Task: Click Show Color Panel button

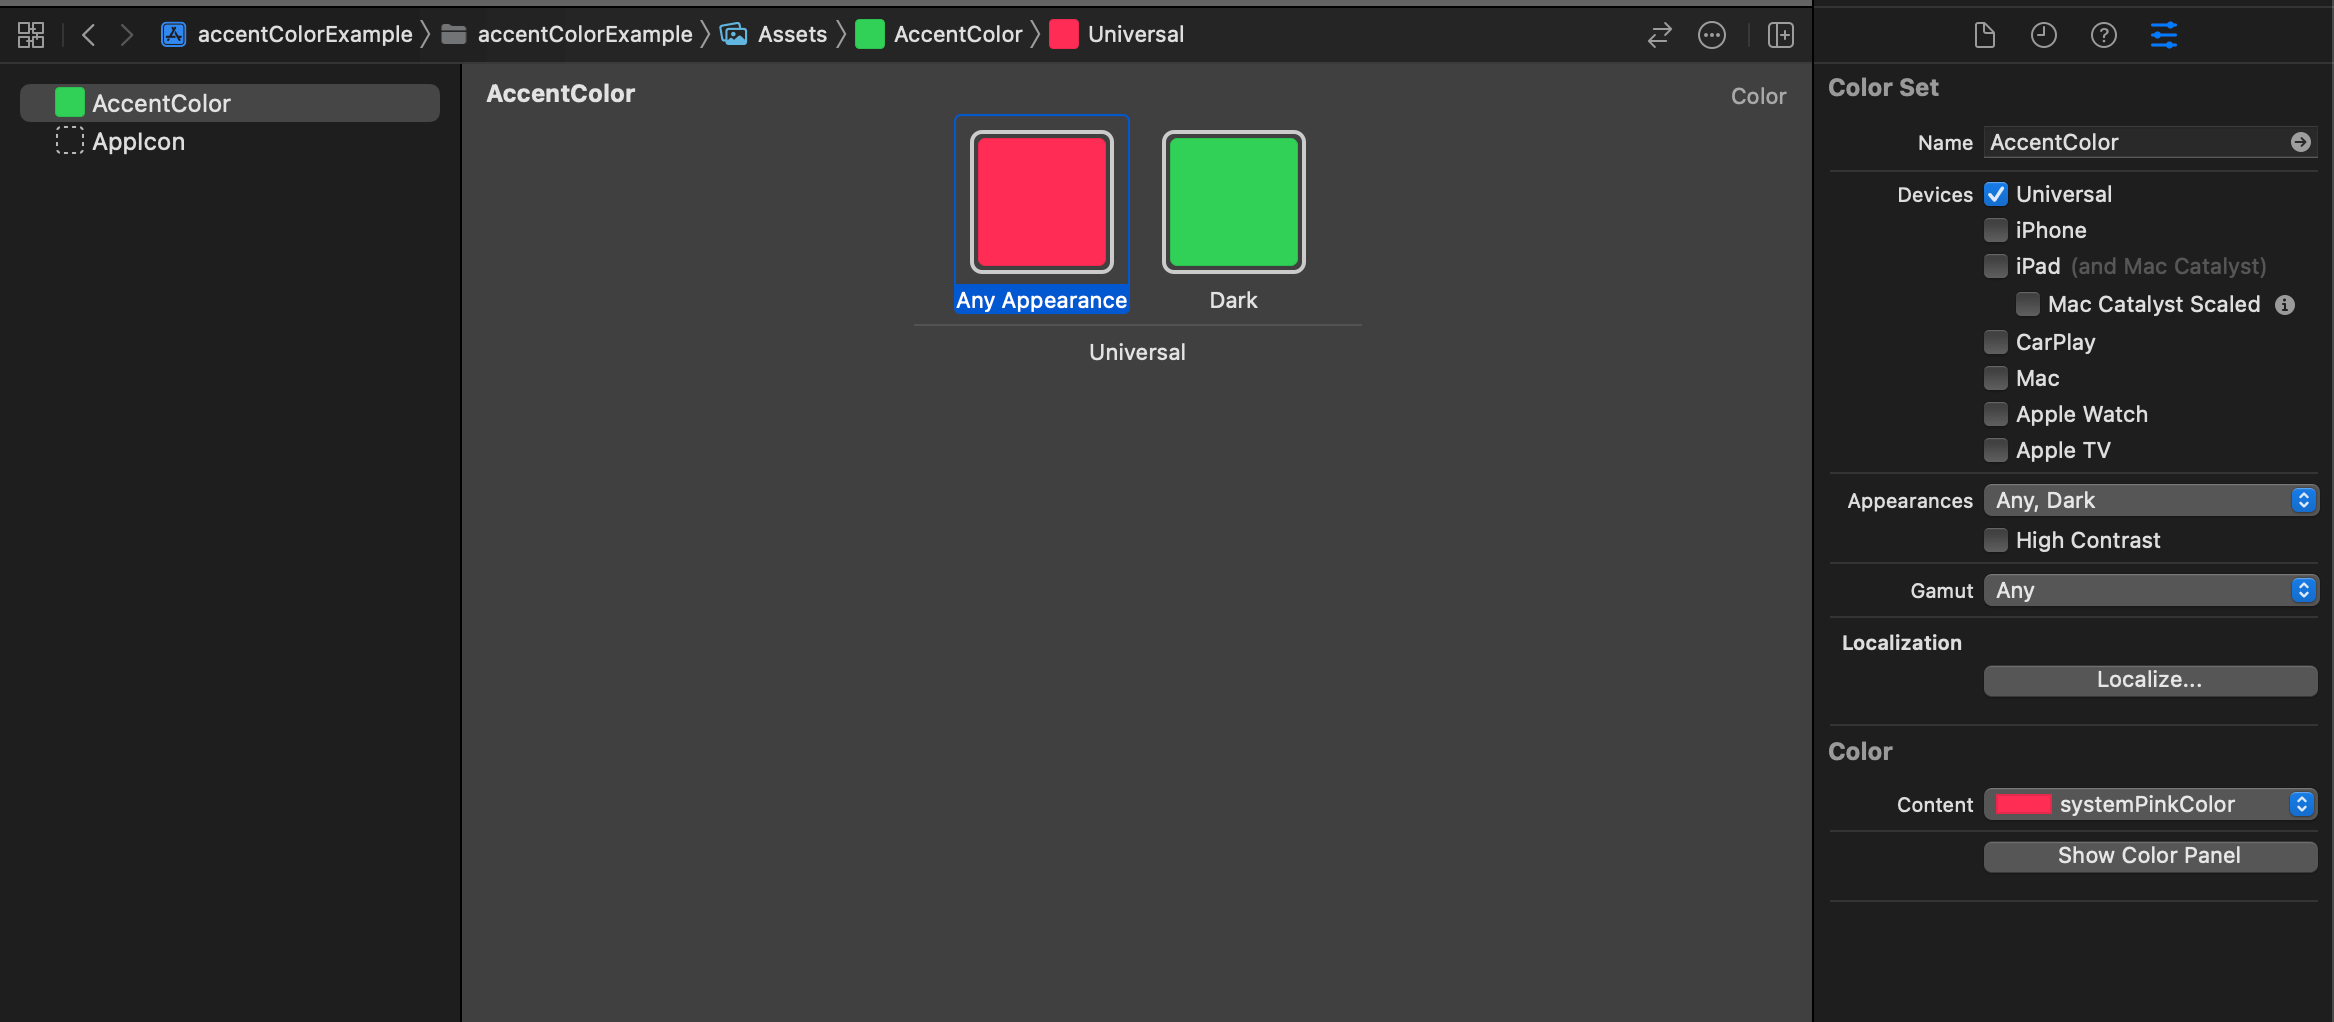Action: 2151,856
